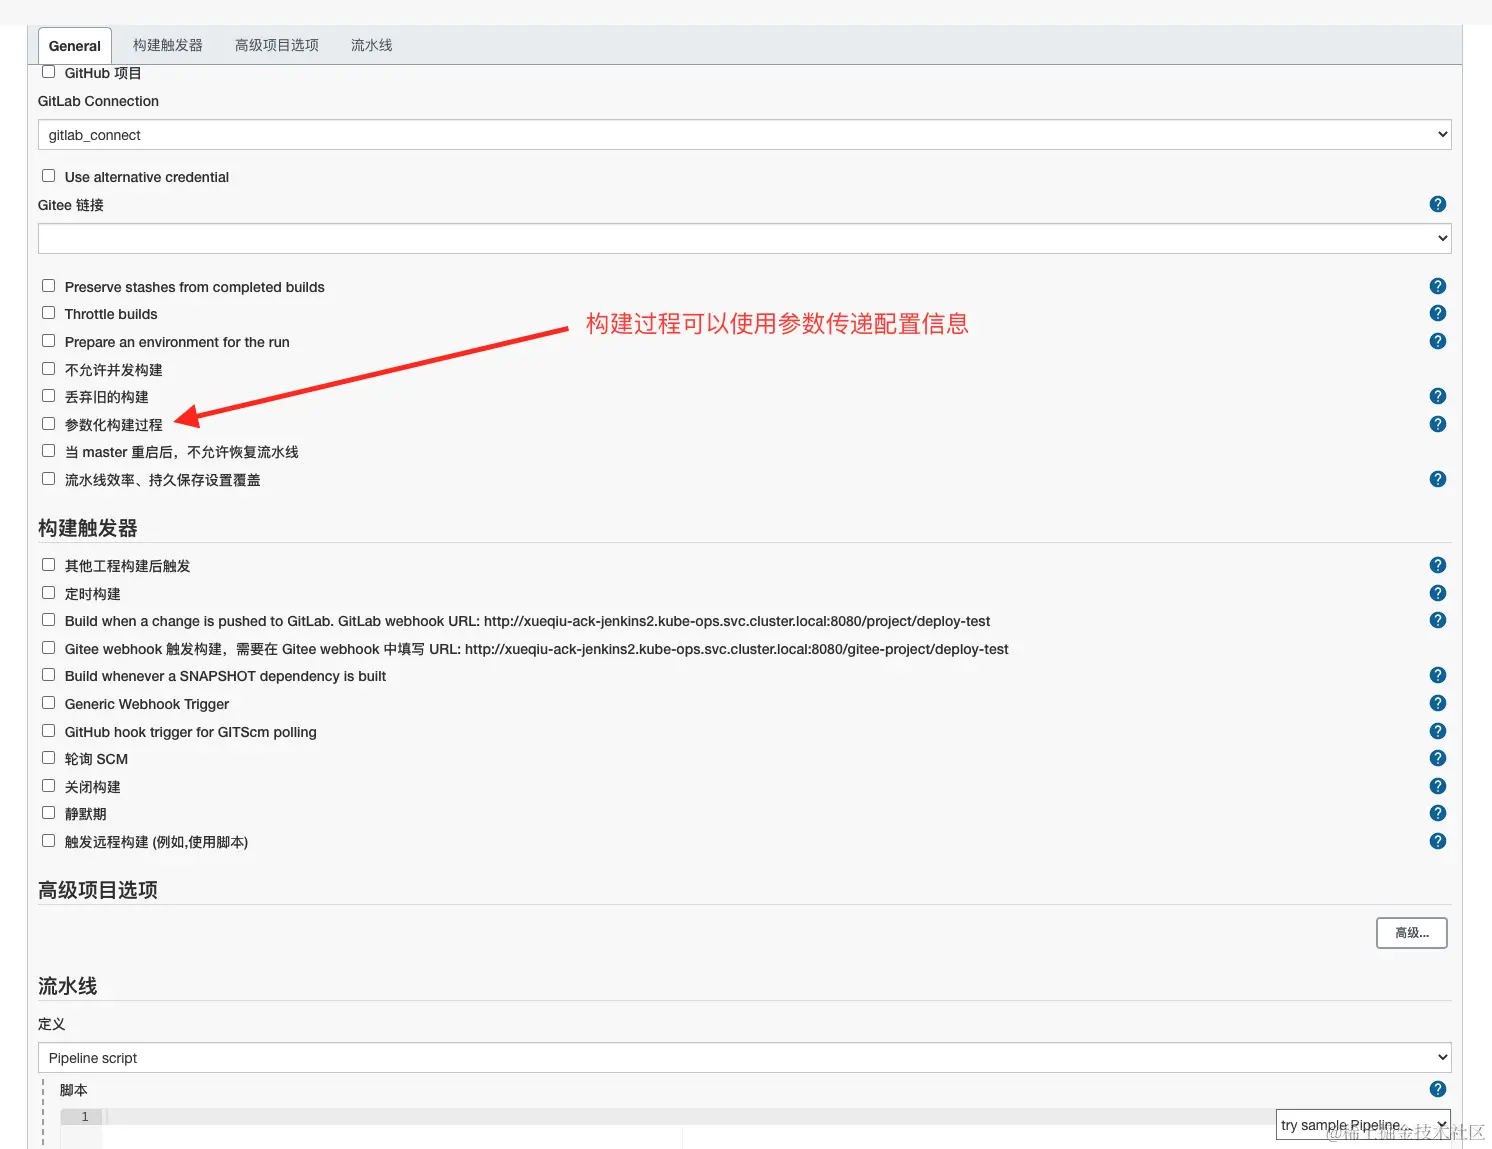Image resolution: width=1492 pixels, height=1149 pixels.
Task: Check Use alternative credential
Action: click(x=48, y=176)
